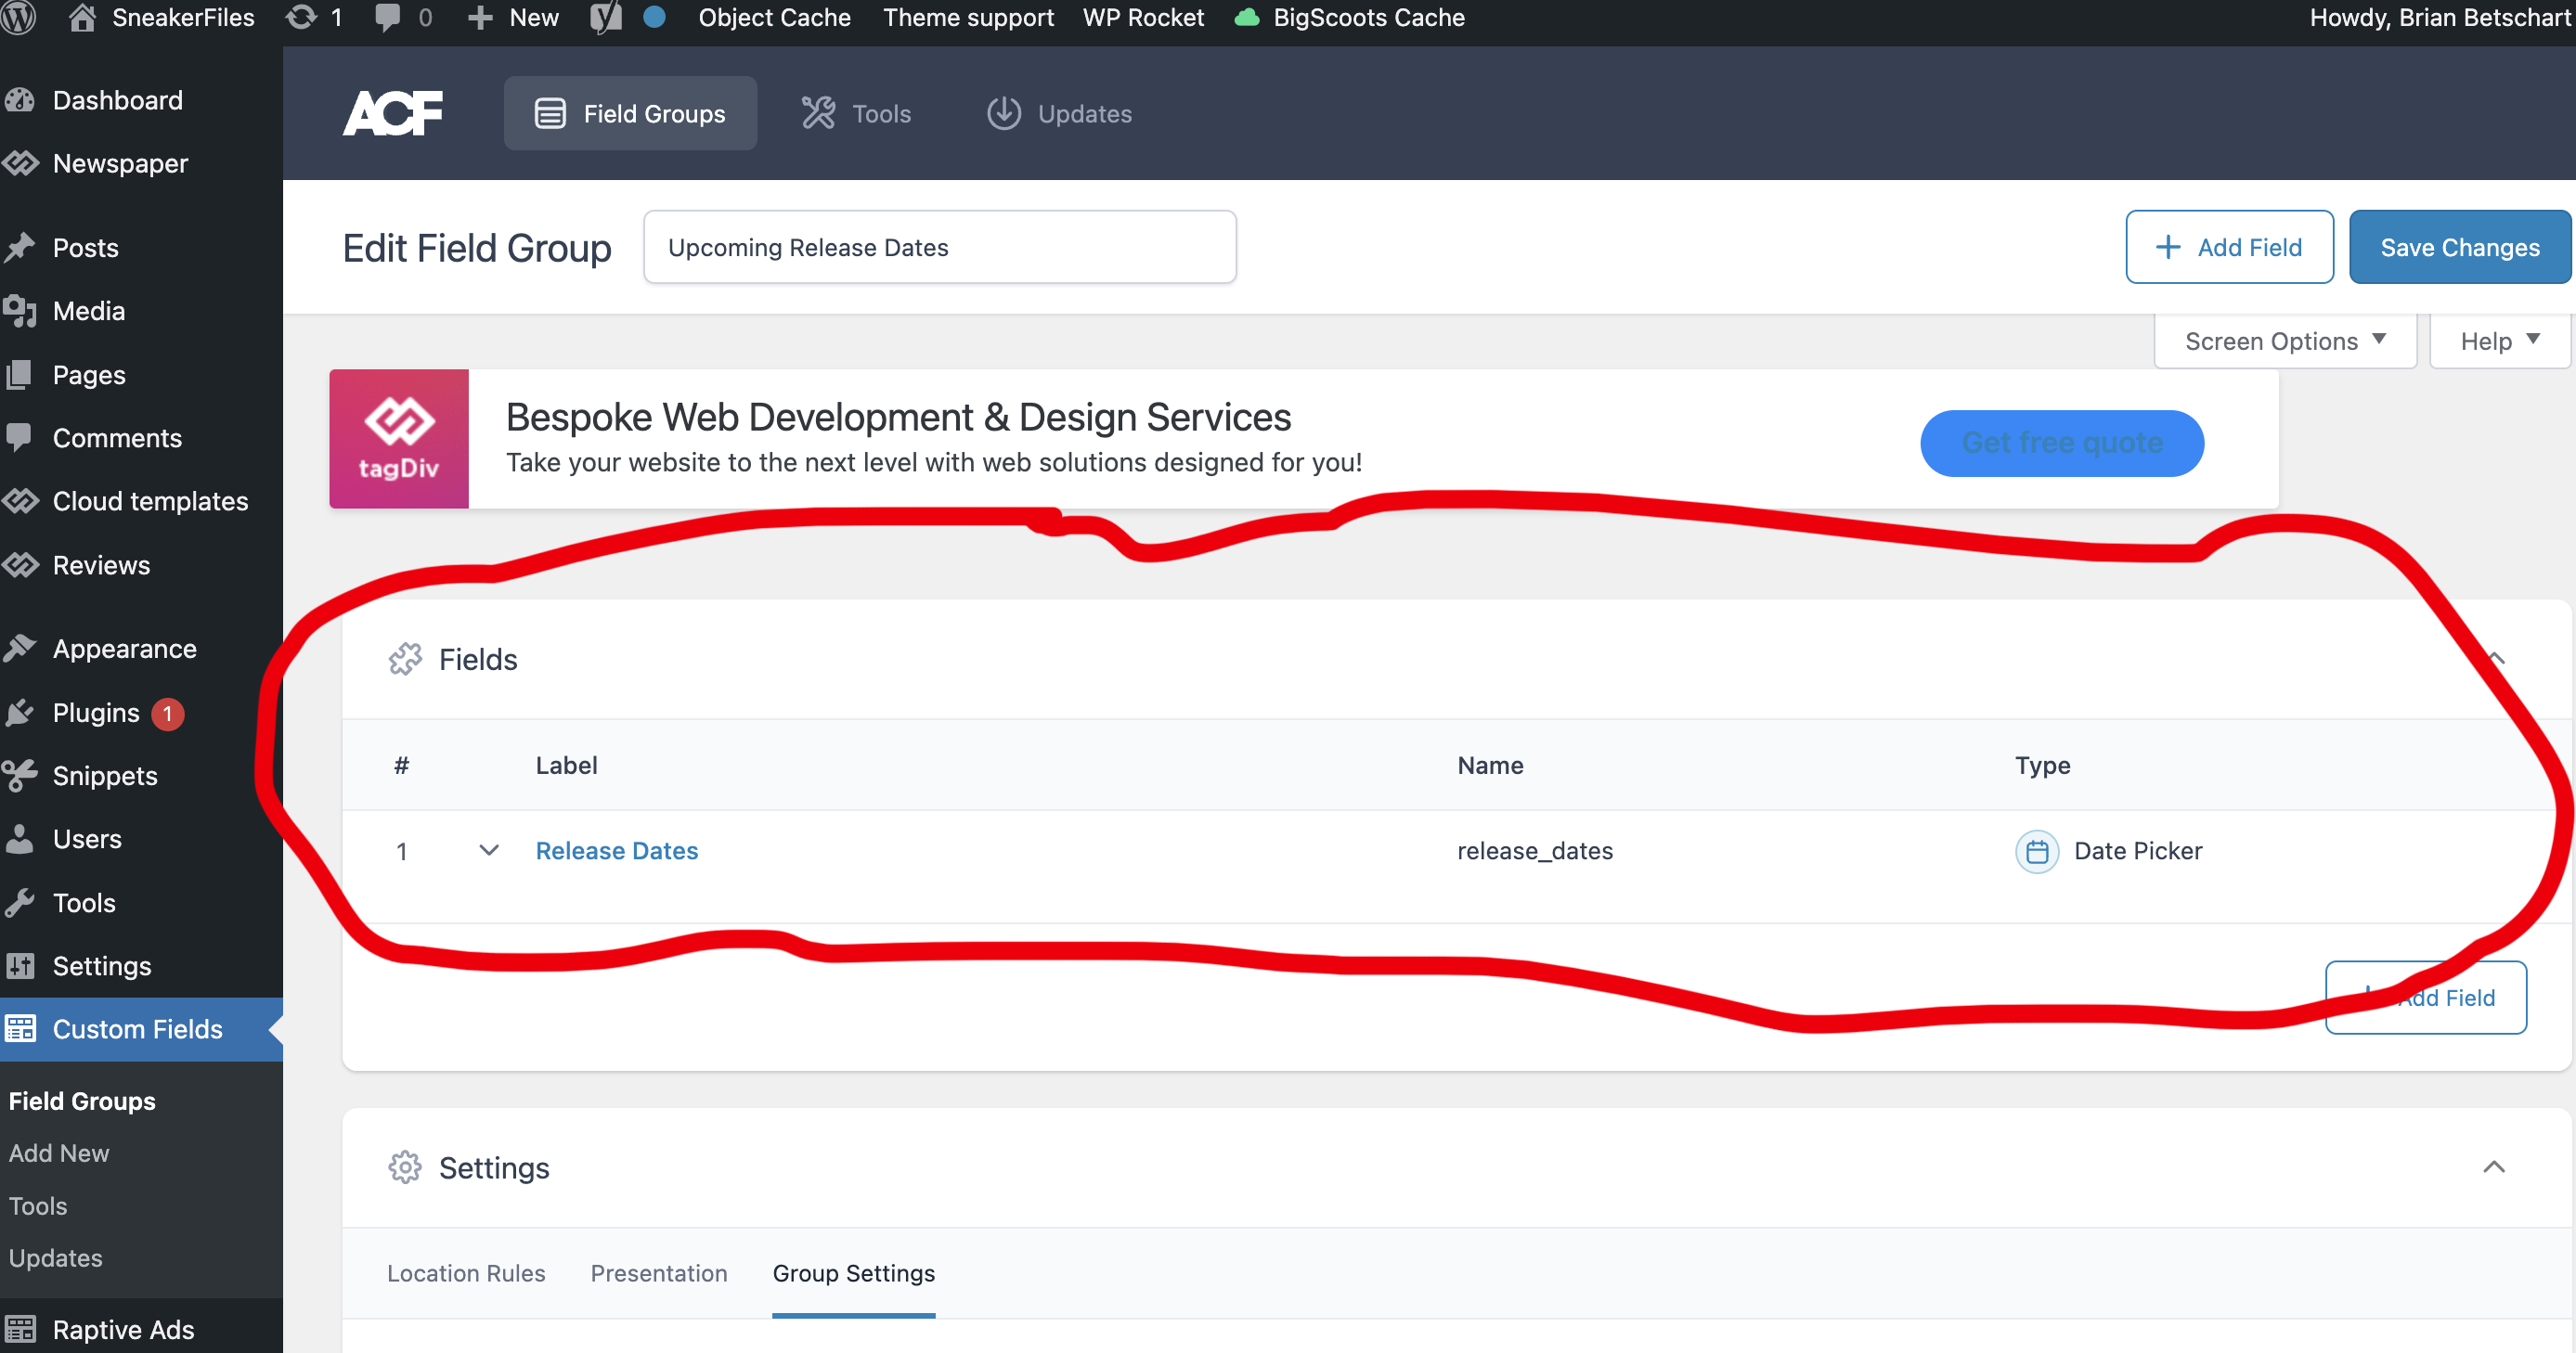
Task: Click the Settings gear icon in panel header
Action: click(x=405, y=1167)
